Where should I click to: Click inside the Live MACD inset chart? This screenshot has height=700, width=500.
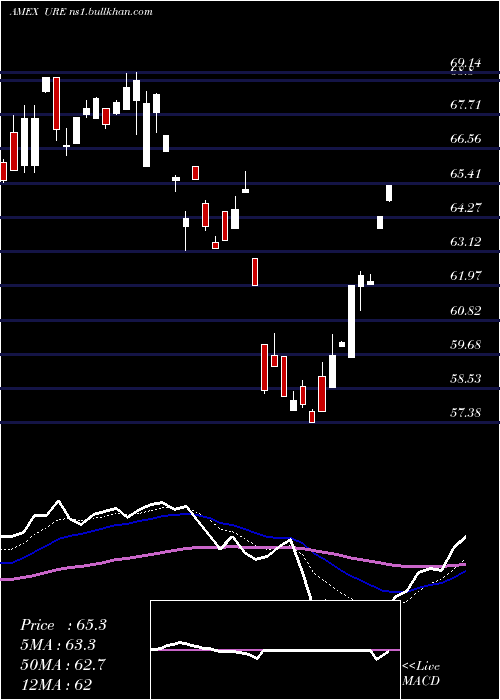(x=275, y=650)
